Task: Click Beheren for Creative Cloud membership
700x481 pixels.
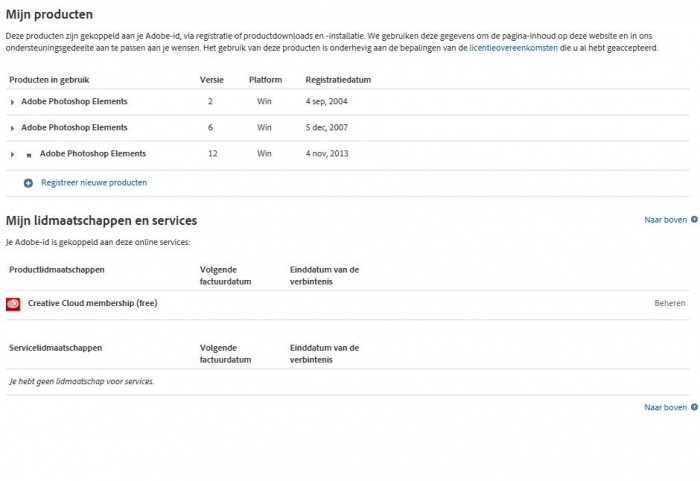Action: [670, 303]
